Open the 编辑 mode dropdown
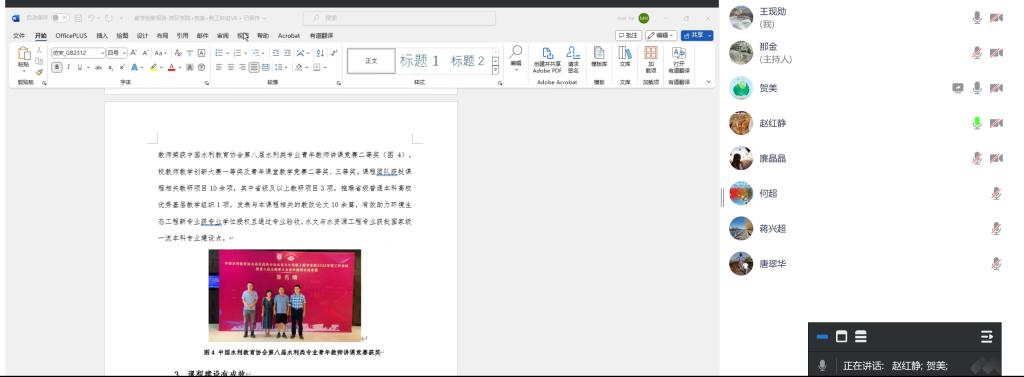 [x=661, y=35]
